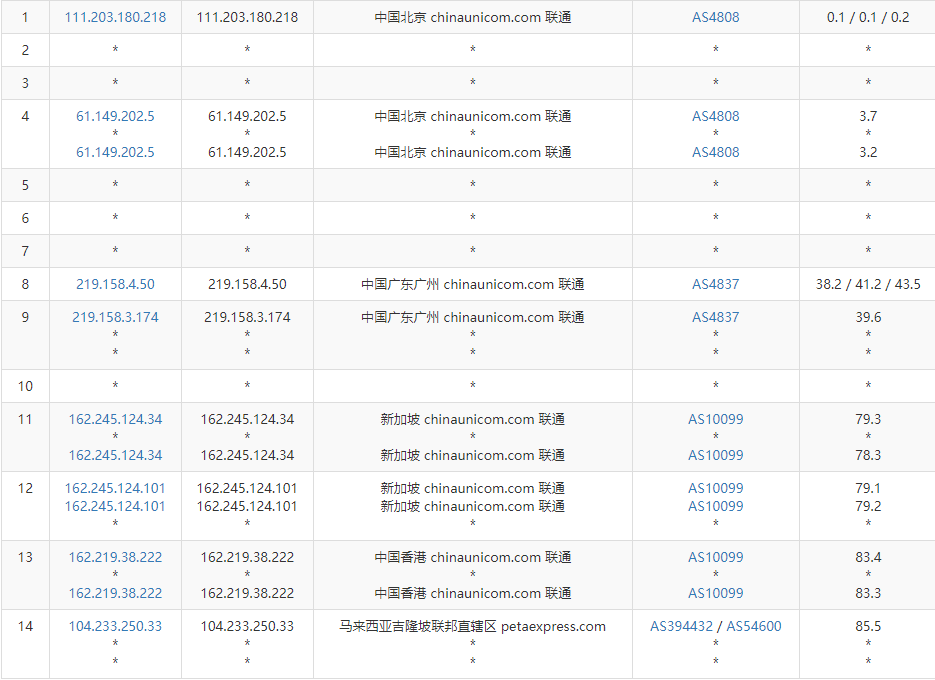This screenshot has width=935, height=680.
Task: Click hop number '8' cell
Action: tap(25, 284)
